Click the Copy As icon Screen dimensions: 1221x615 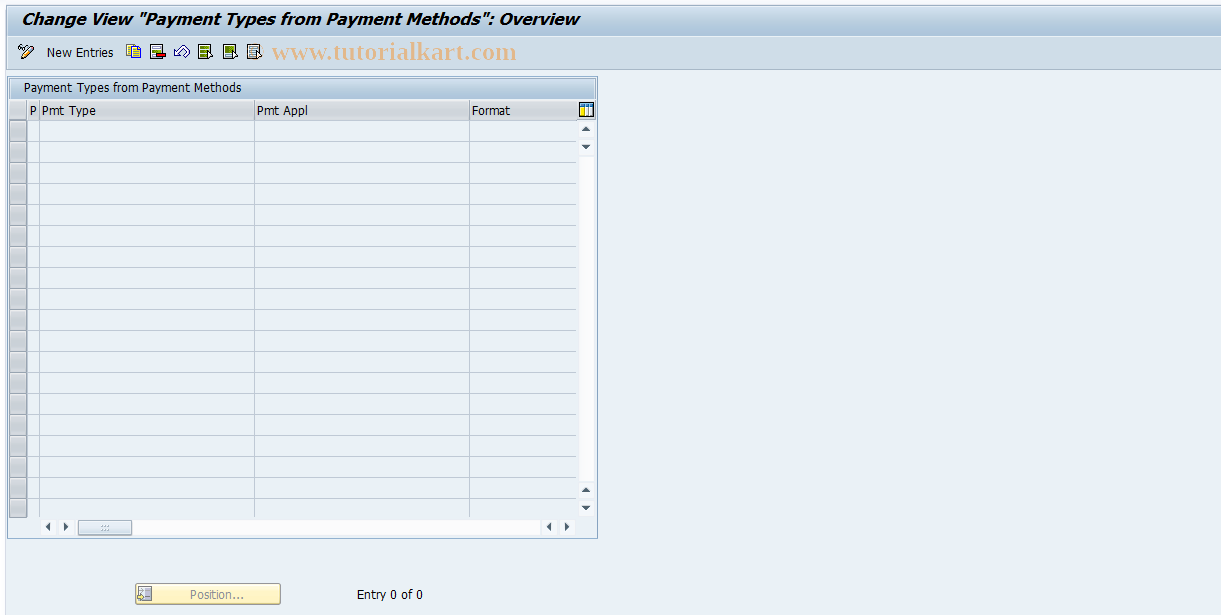(x=134, y=52)
